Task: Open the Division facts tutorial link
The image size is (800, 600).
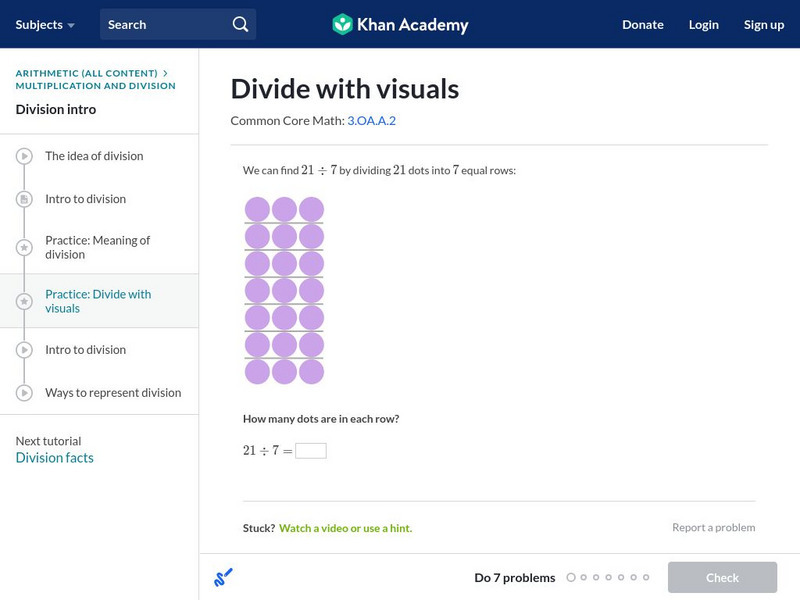Action: pos(54,457)
